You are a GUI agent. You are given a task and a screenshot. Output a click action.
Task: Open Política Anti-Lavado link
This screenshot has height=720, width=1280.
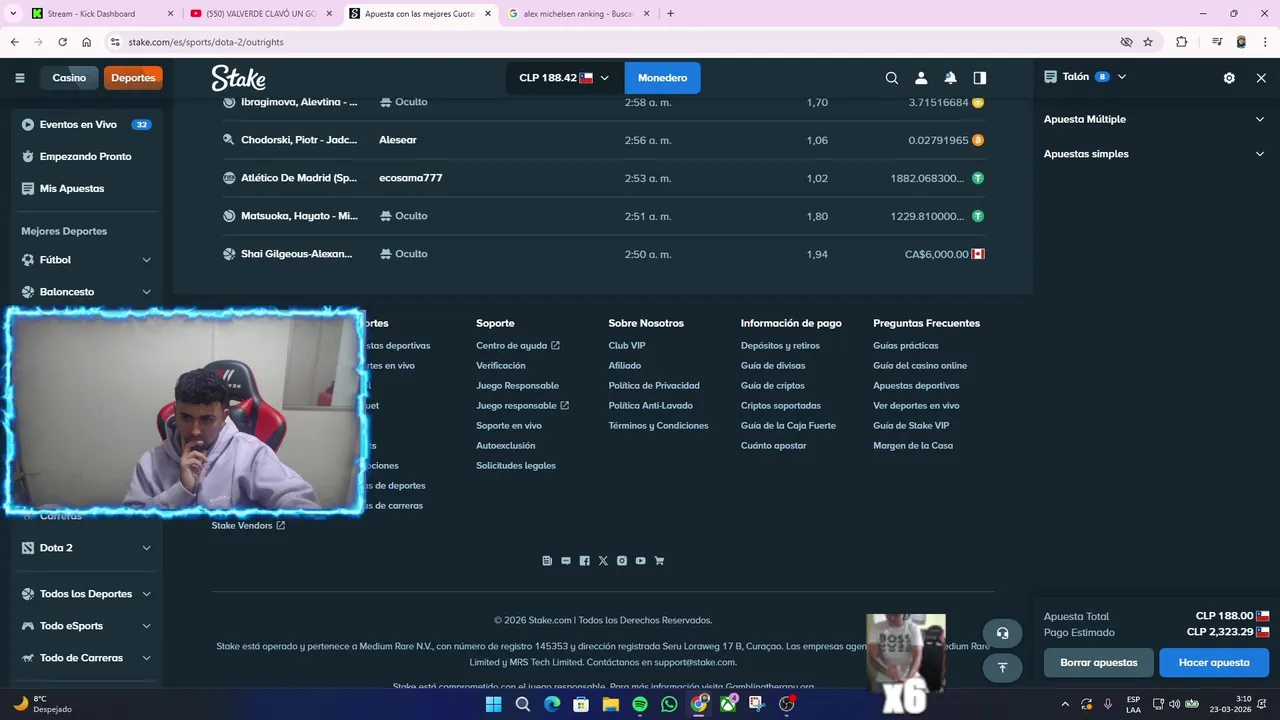(651, 406)
